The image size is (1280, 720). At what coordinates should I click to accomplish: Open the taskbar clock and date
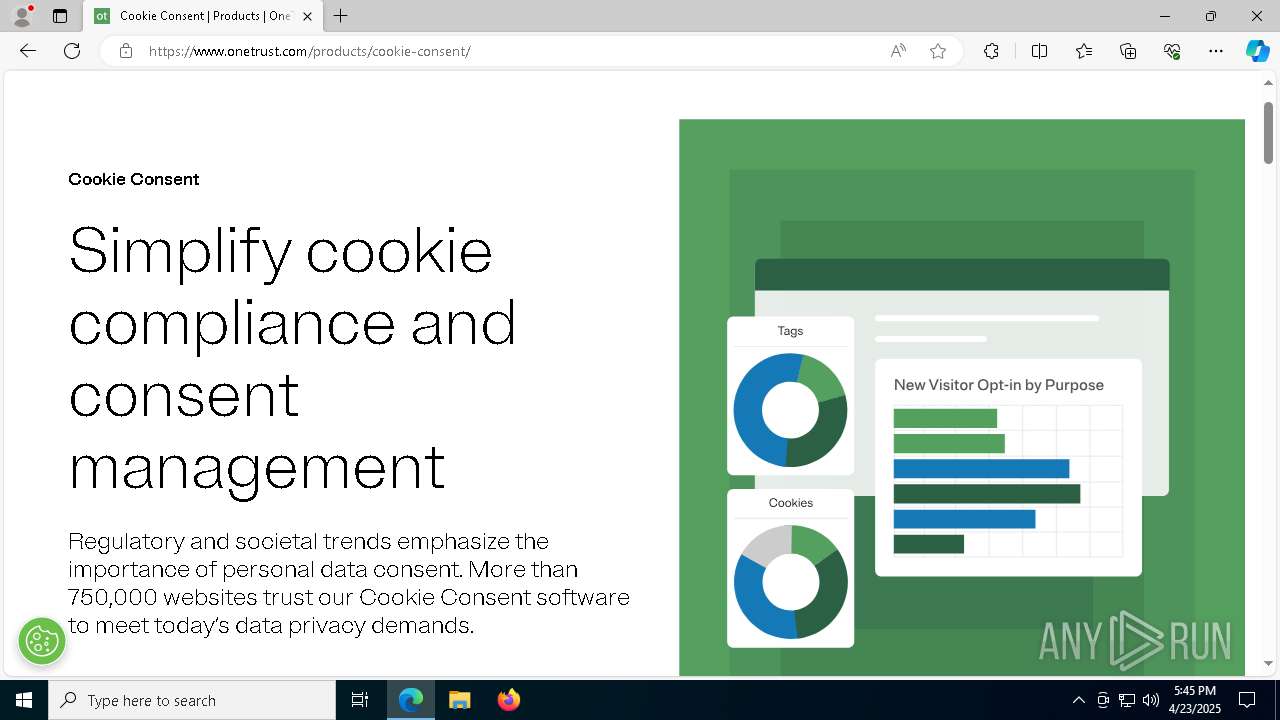[1195, 700]
